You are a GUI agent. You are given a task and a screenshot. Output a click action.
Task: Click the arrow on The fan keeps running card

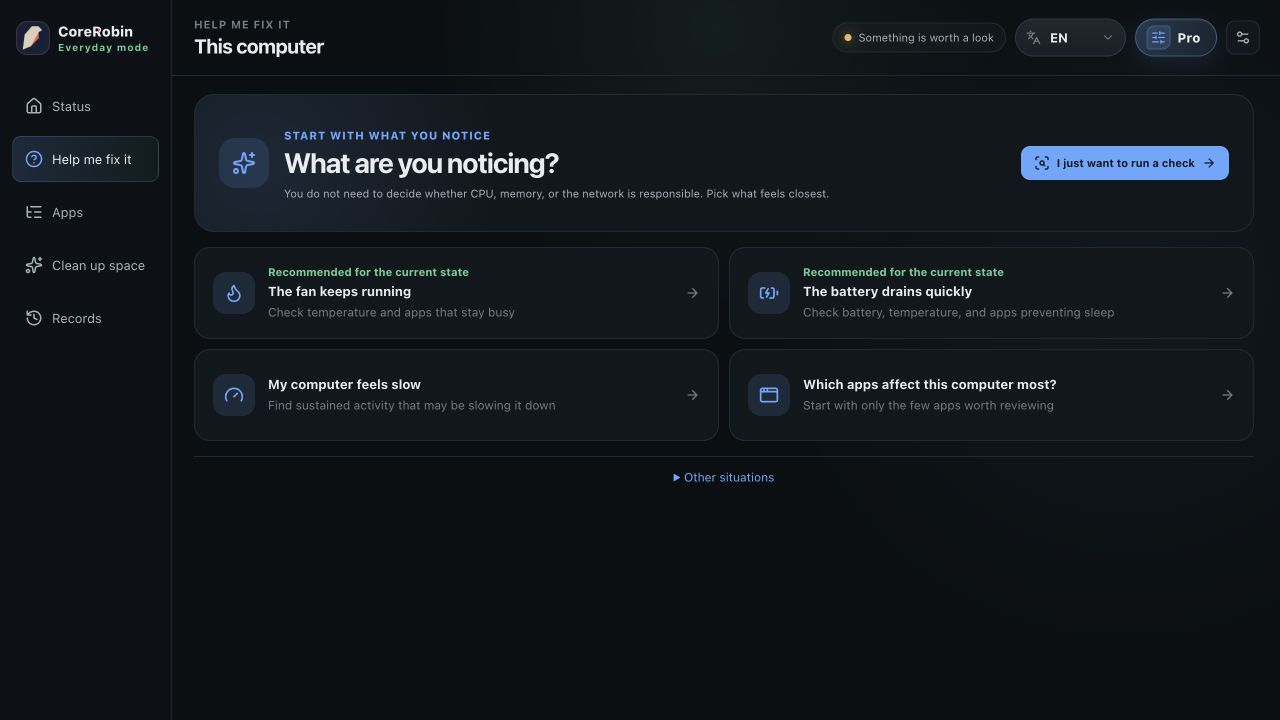click(x=692, y=293)
